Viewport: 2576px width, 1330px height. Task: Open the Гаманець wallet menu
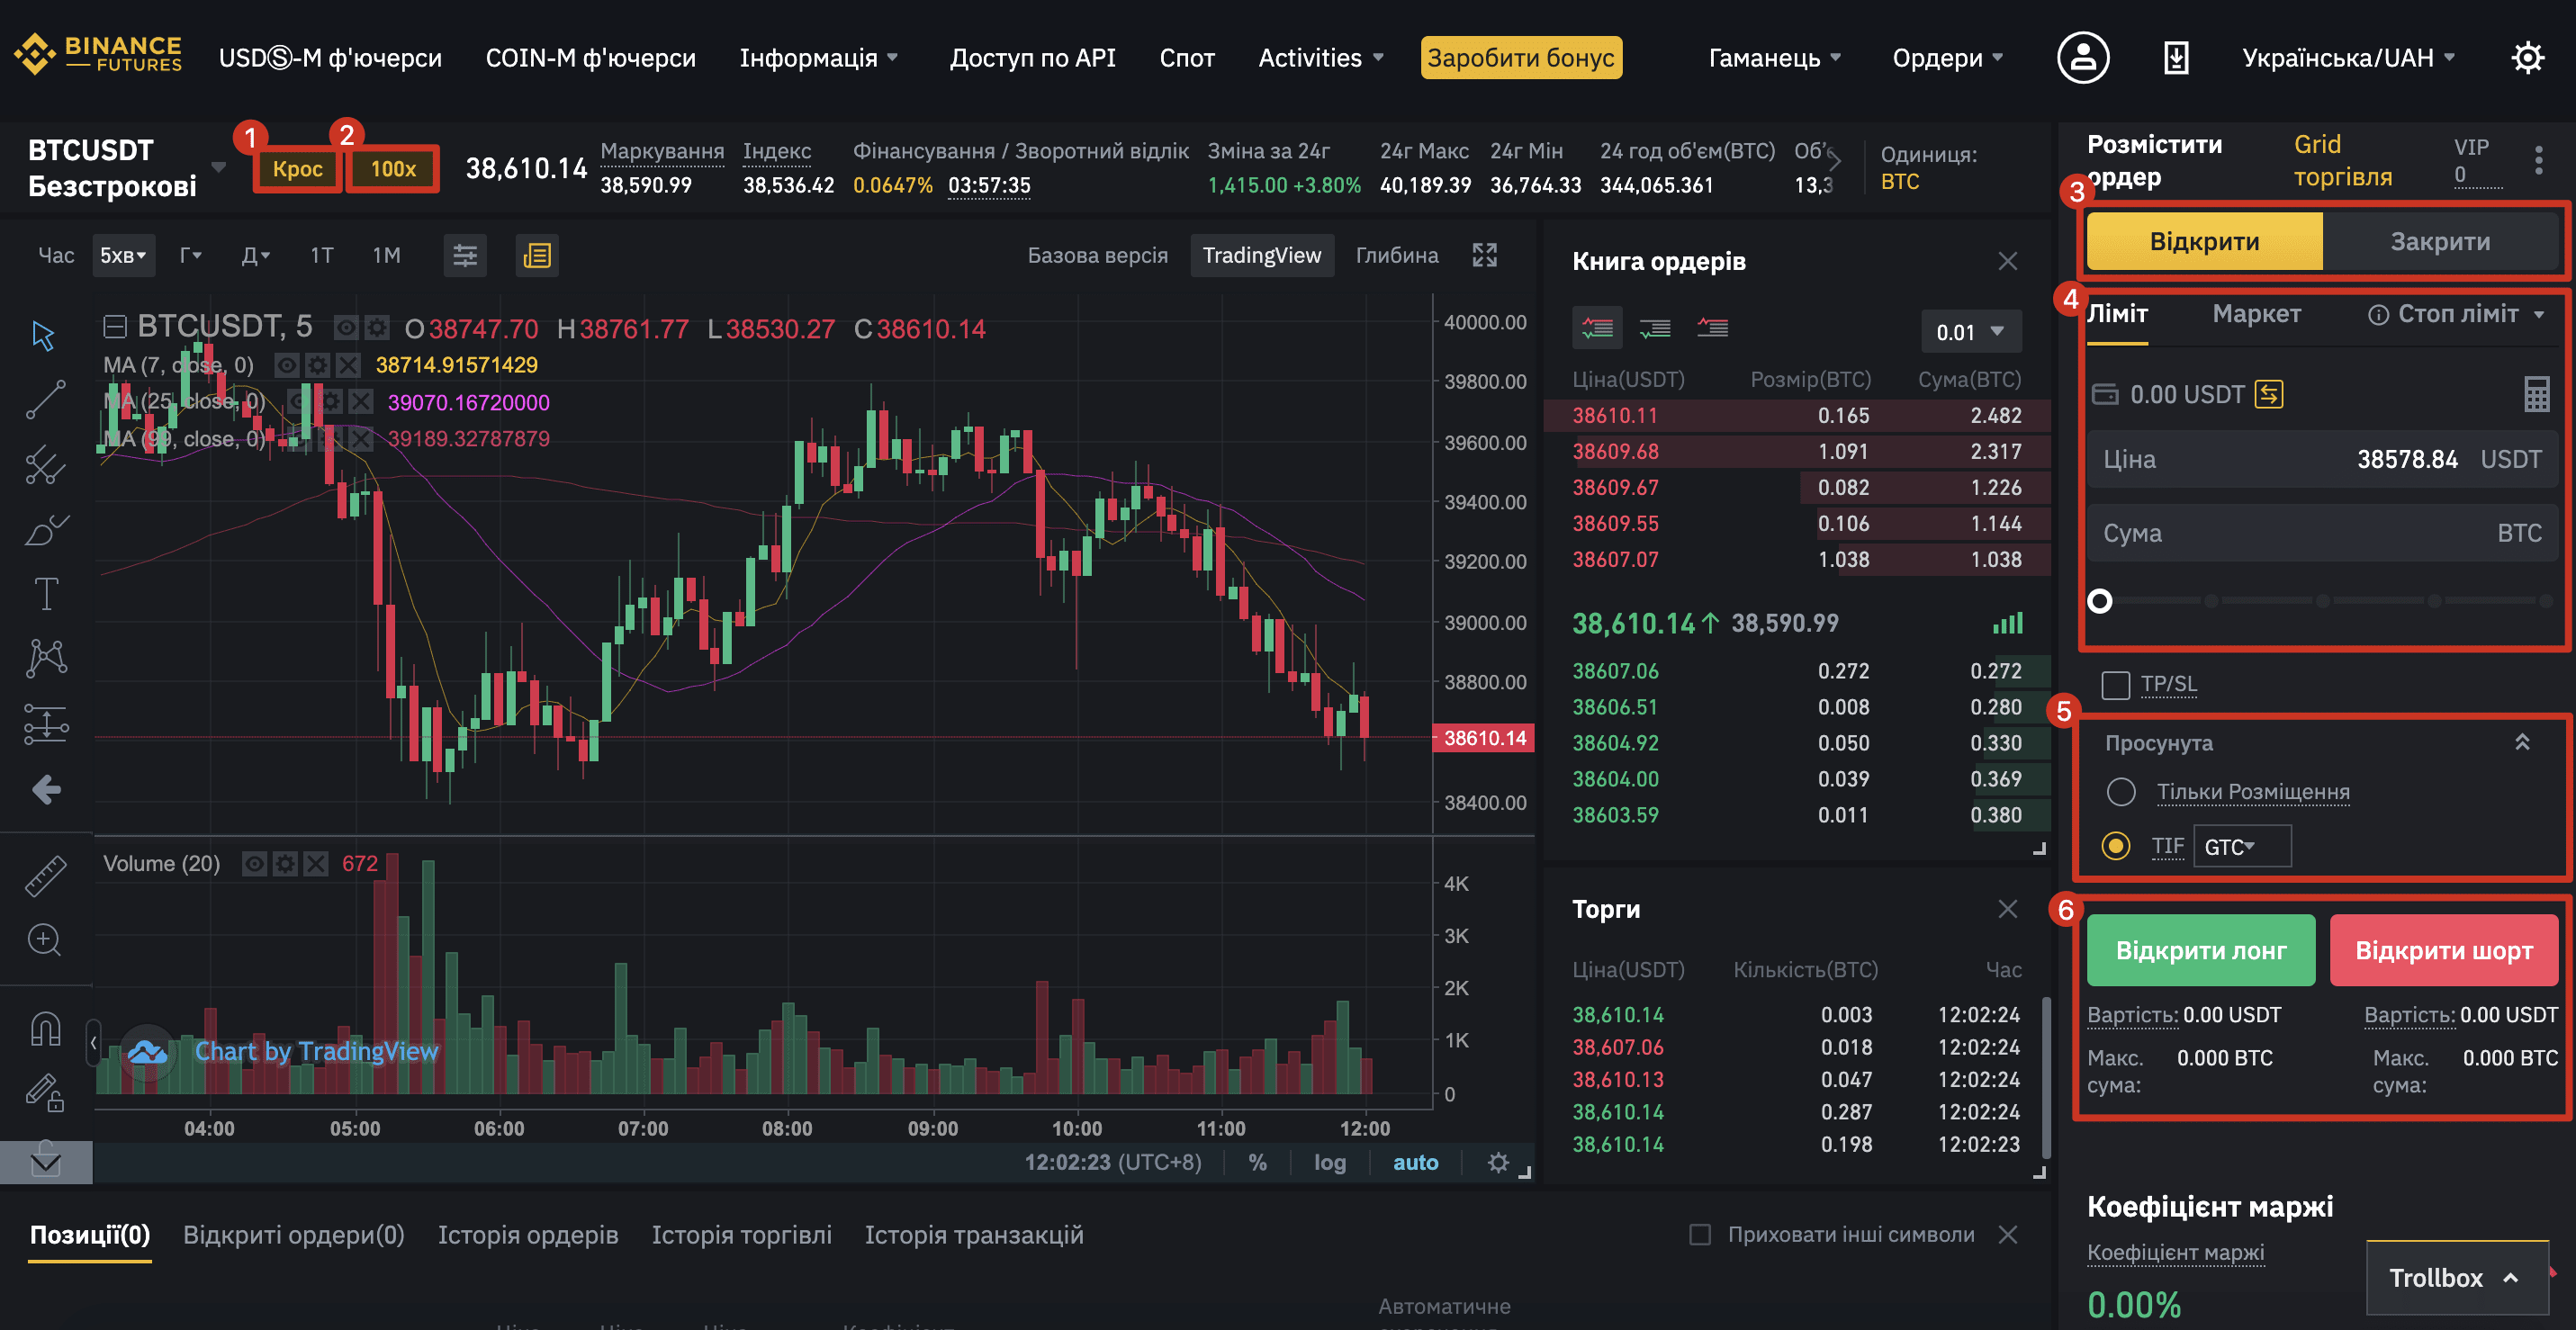(1774, 58)
